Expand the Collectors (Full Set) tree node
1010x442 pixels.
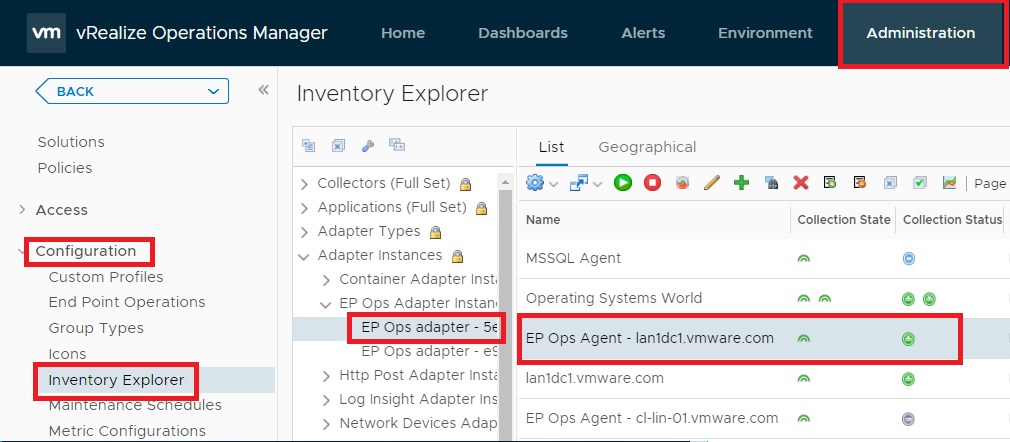pos(305,184)
